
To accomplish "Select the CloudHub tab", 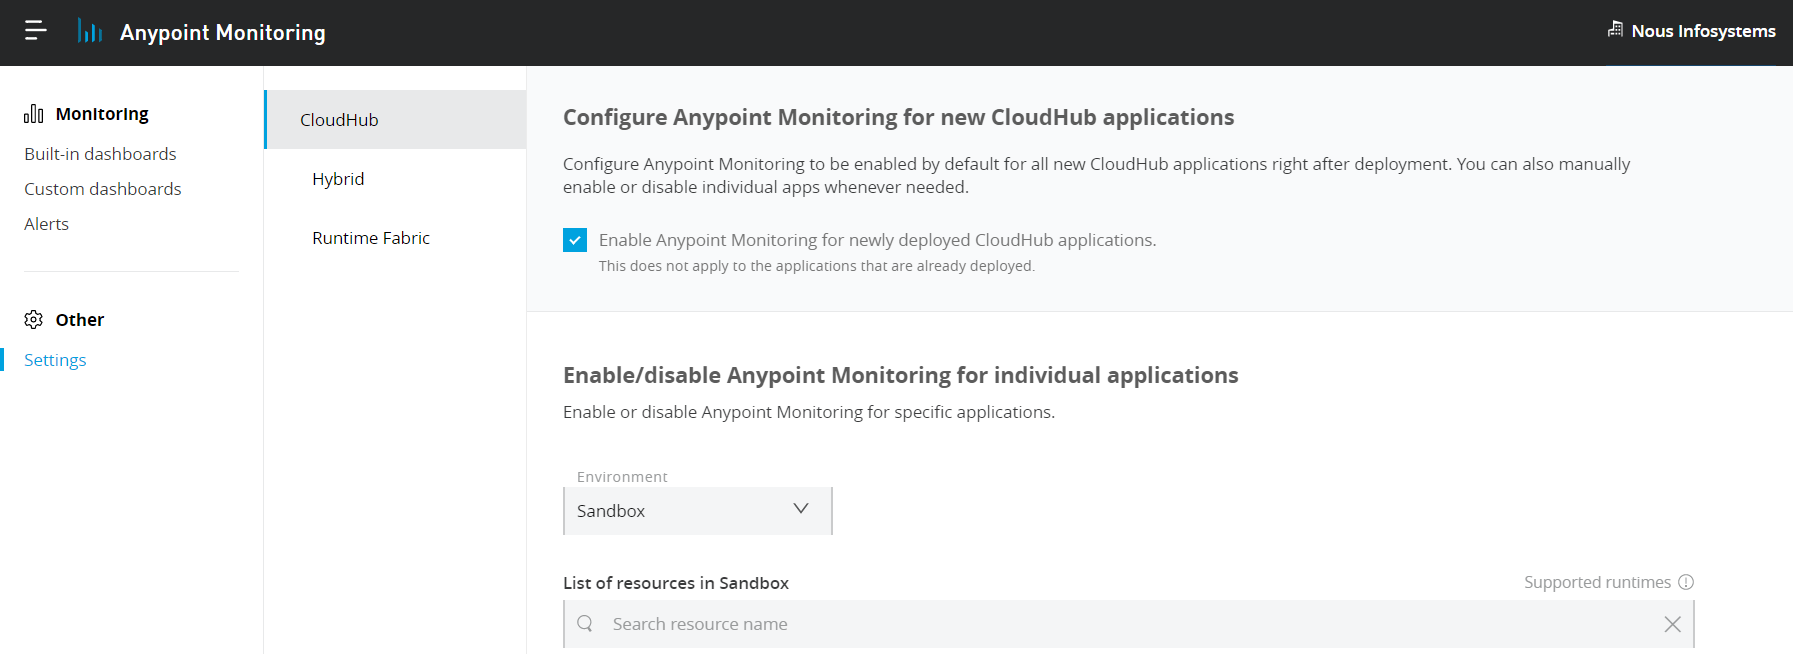I will click(396, 120).
